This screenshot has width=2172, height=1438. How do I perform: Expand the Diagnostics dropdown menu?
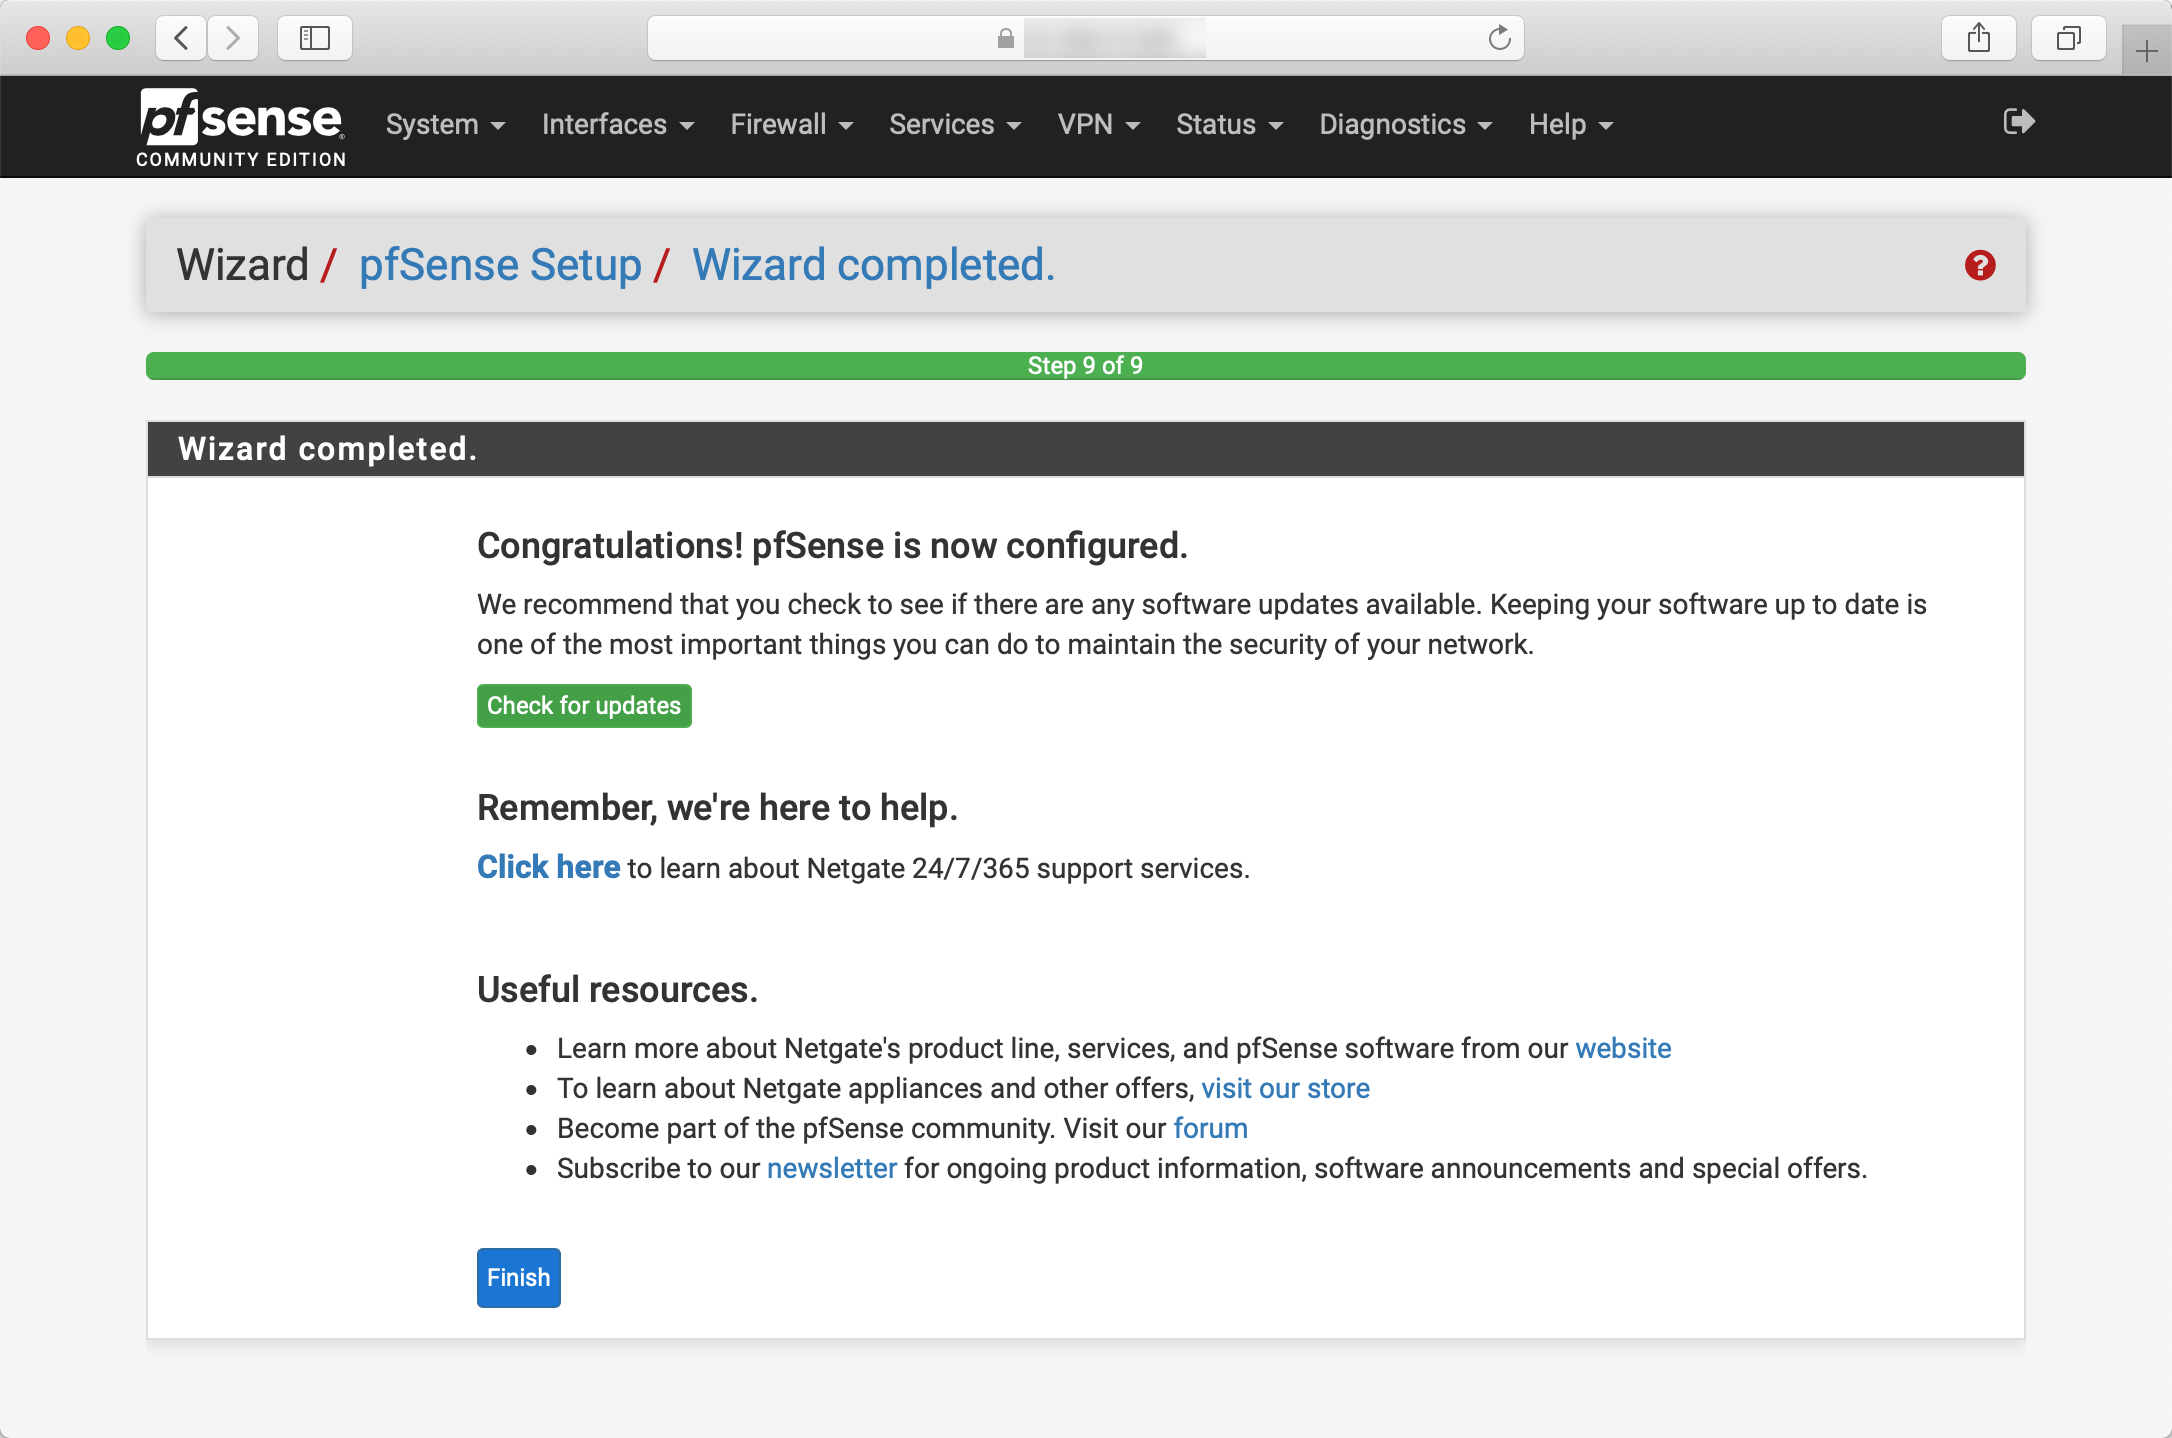(1405, 125)
